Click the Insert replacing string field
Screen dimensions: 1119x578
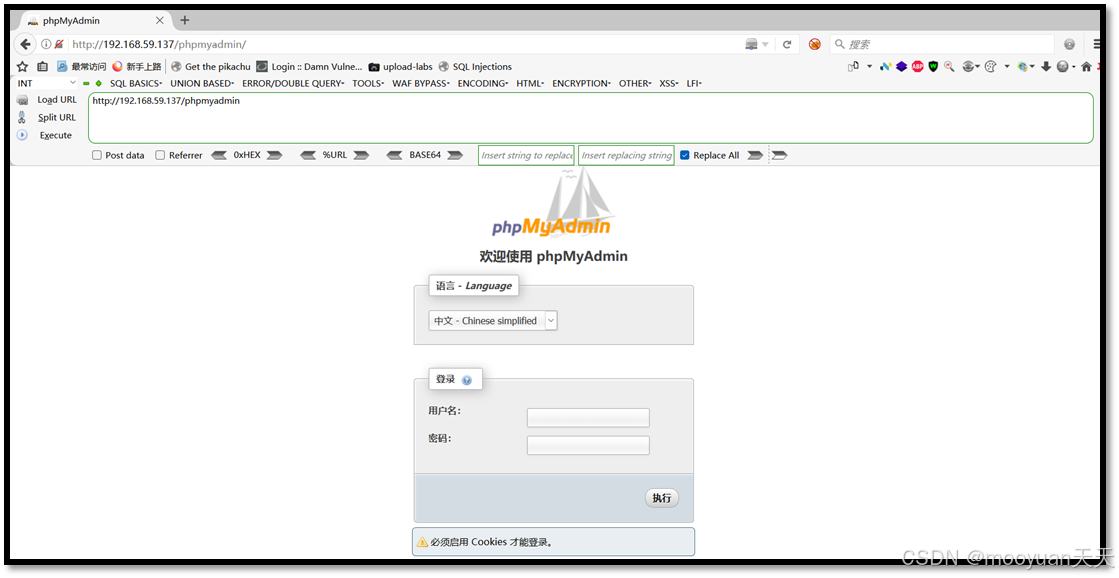click(626, 155)
